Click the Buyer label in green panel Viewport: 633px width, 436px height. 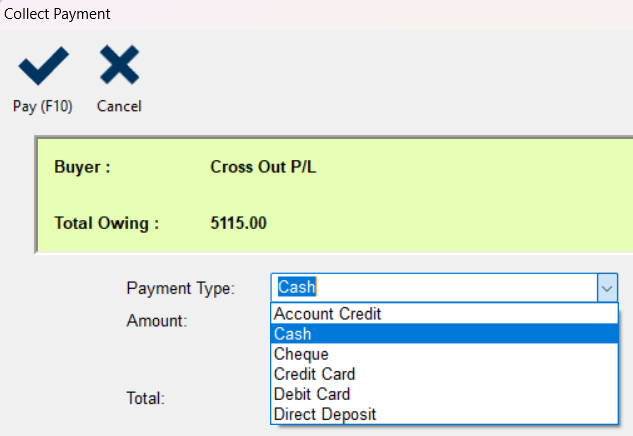[x=82, y=167]
